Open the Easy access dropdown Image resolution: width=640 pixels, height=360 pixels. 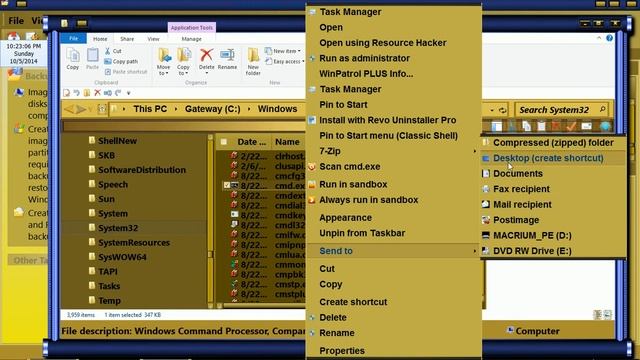pos(303,62)
